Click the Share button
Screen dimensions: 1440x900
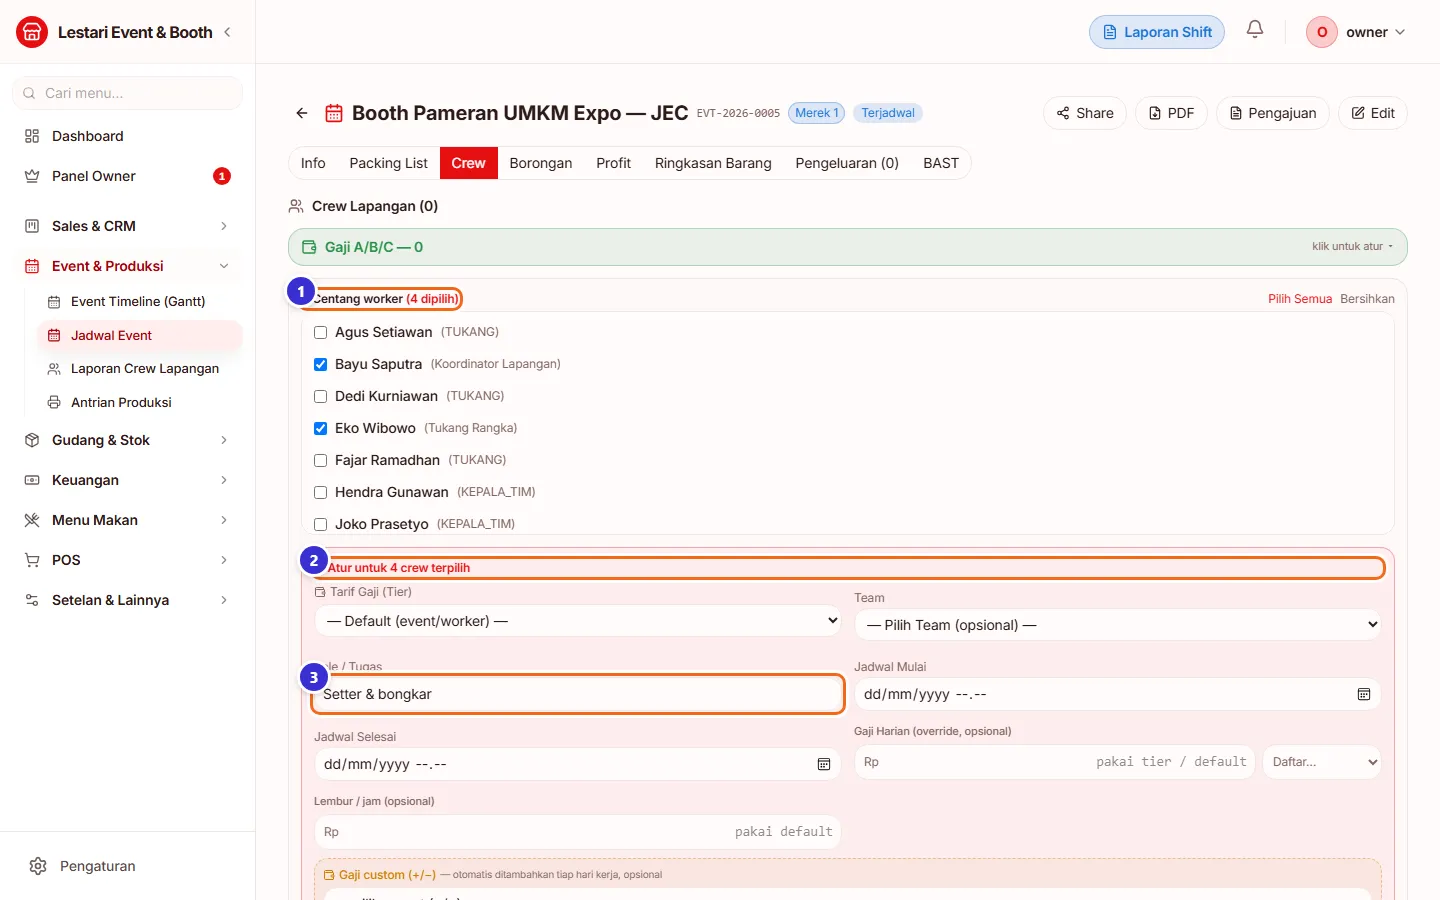point(1085,113)
